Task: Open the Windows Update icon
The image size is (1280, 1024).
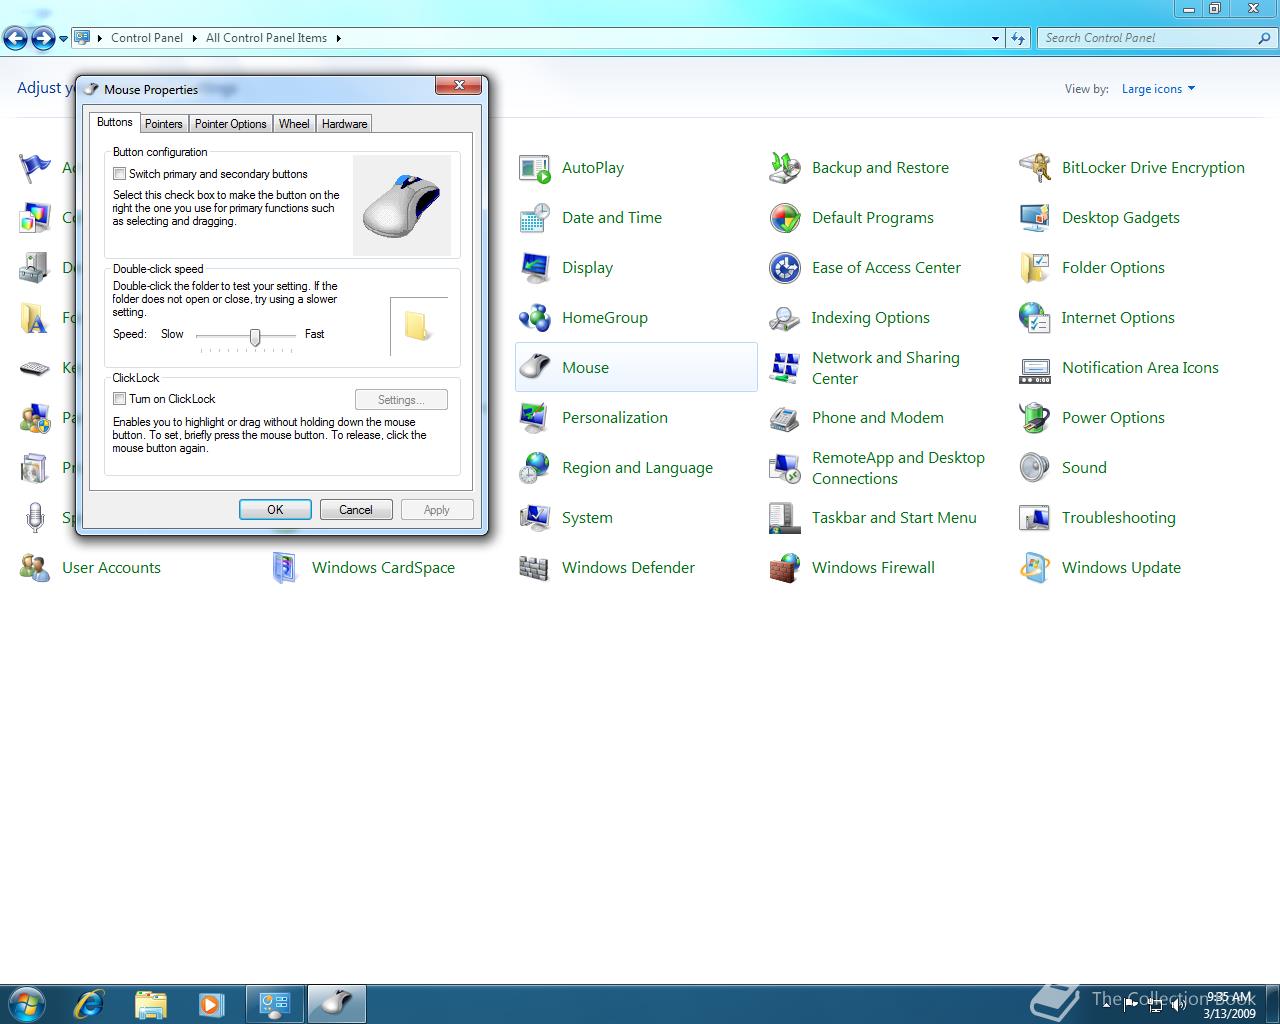Action: tap(1034, 568)
